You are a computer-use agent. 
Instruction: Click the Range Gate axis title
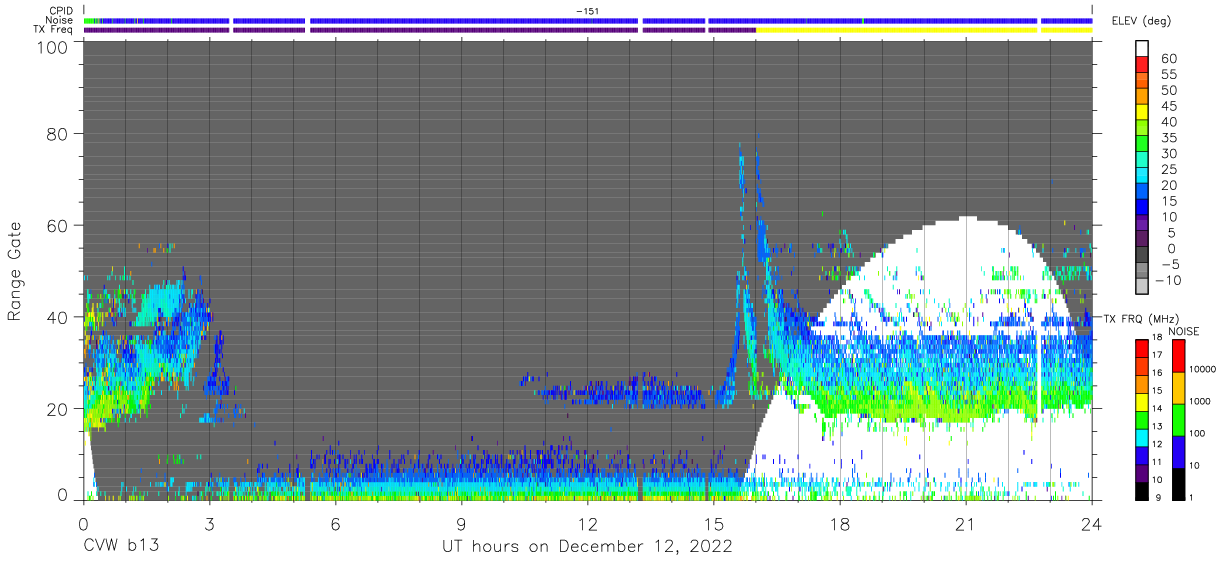[x=15, y=272]
